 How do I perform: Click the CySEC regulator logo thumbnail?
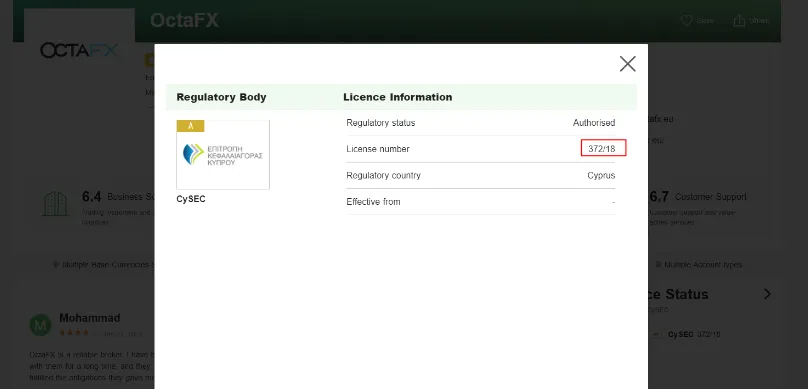pos(223,155)
